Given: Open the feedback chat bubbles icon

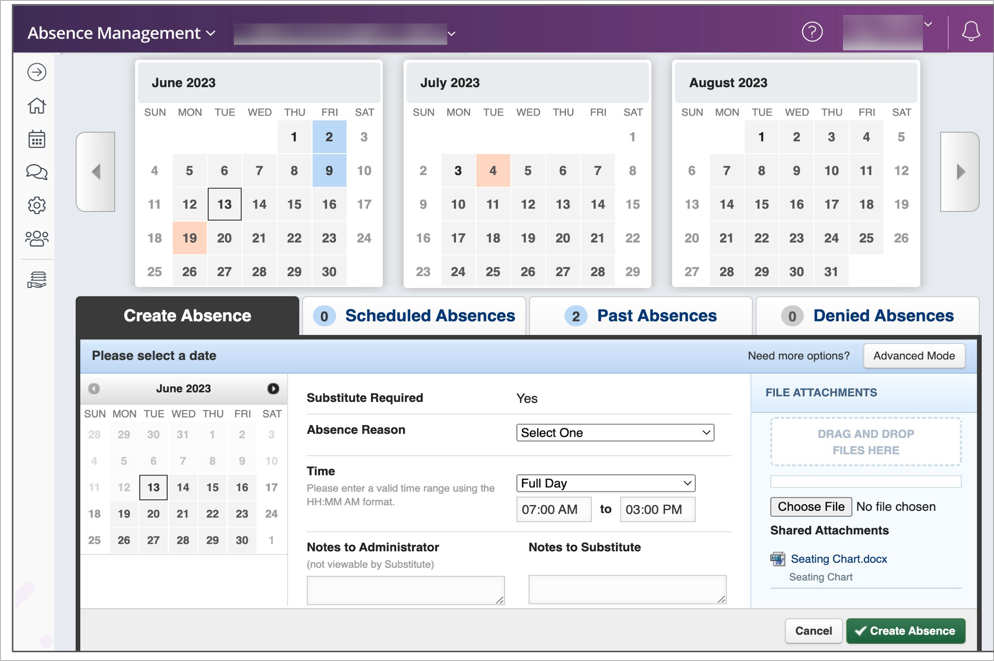Looking at the screenshot, I should click(37, 172).
